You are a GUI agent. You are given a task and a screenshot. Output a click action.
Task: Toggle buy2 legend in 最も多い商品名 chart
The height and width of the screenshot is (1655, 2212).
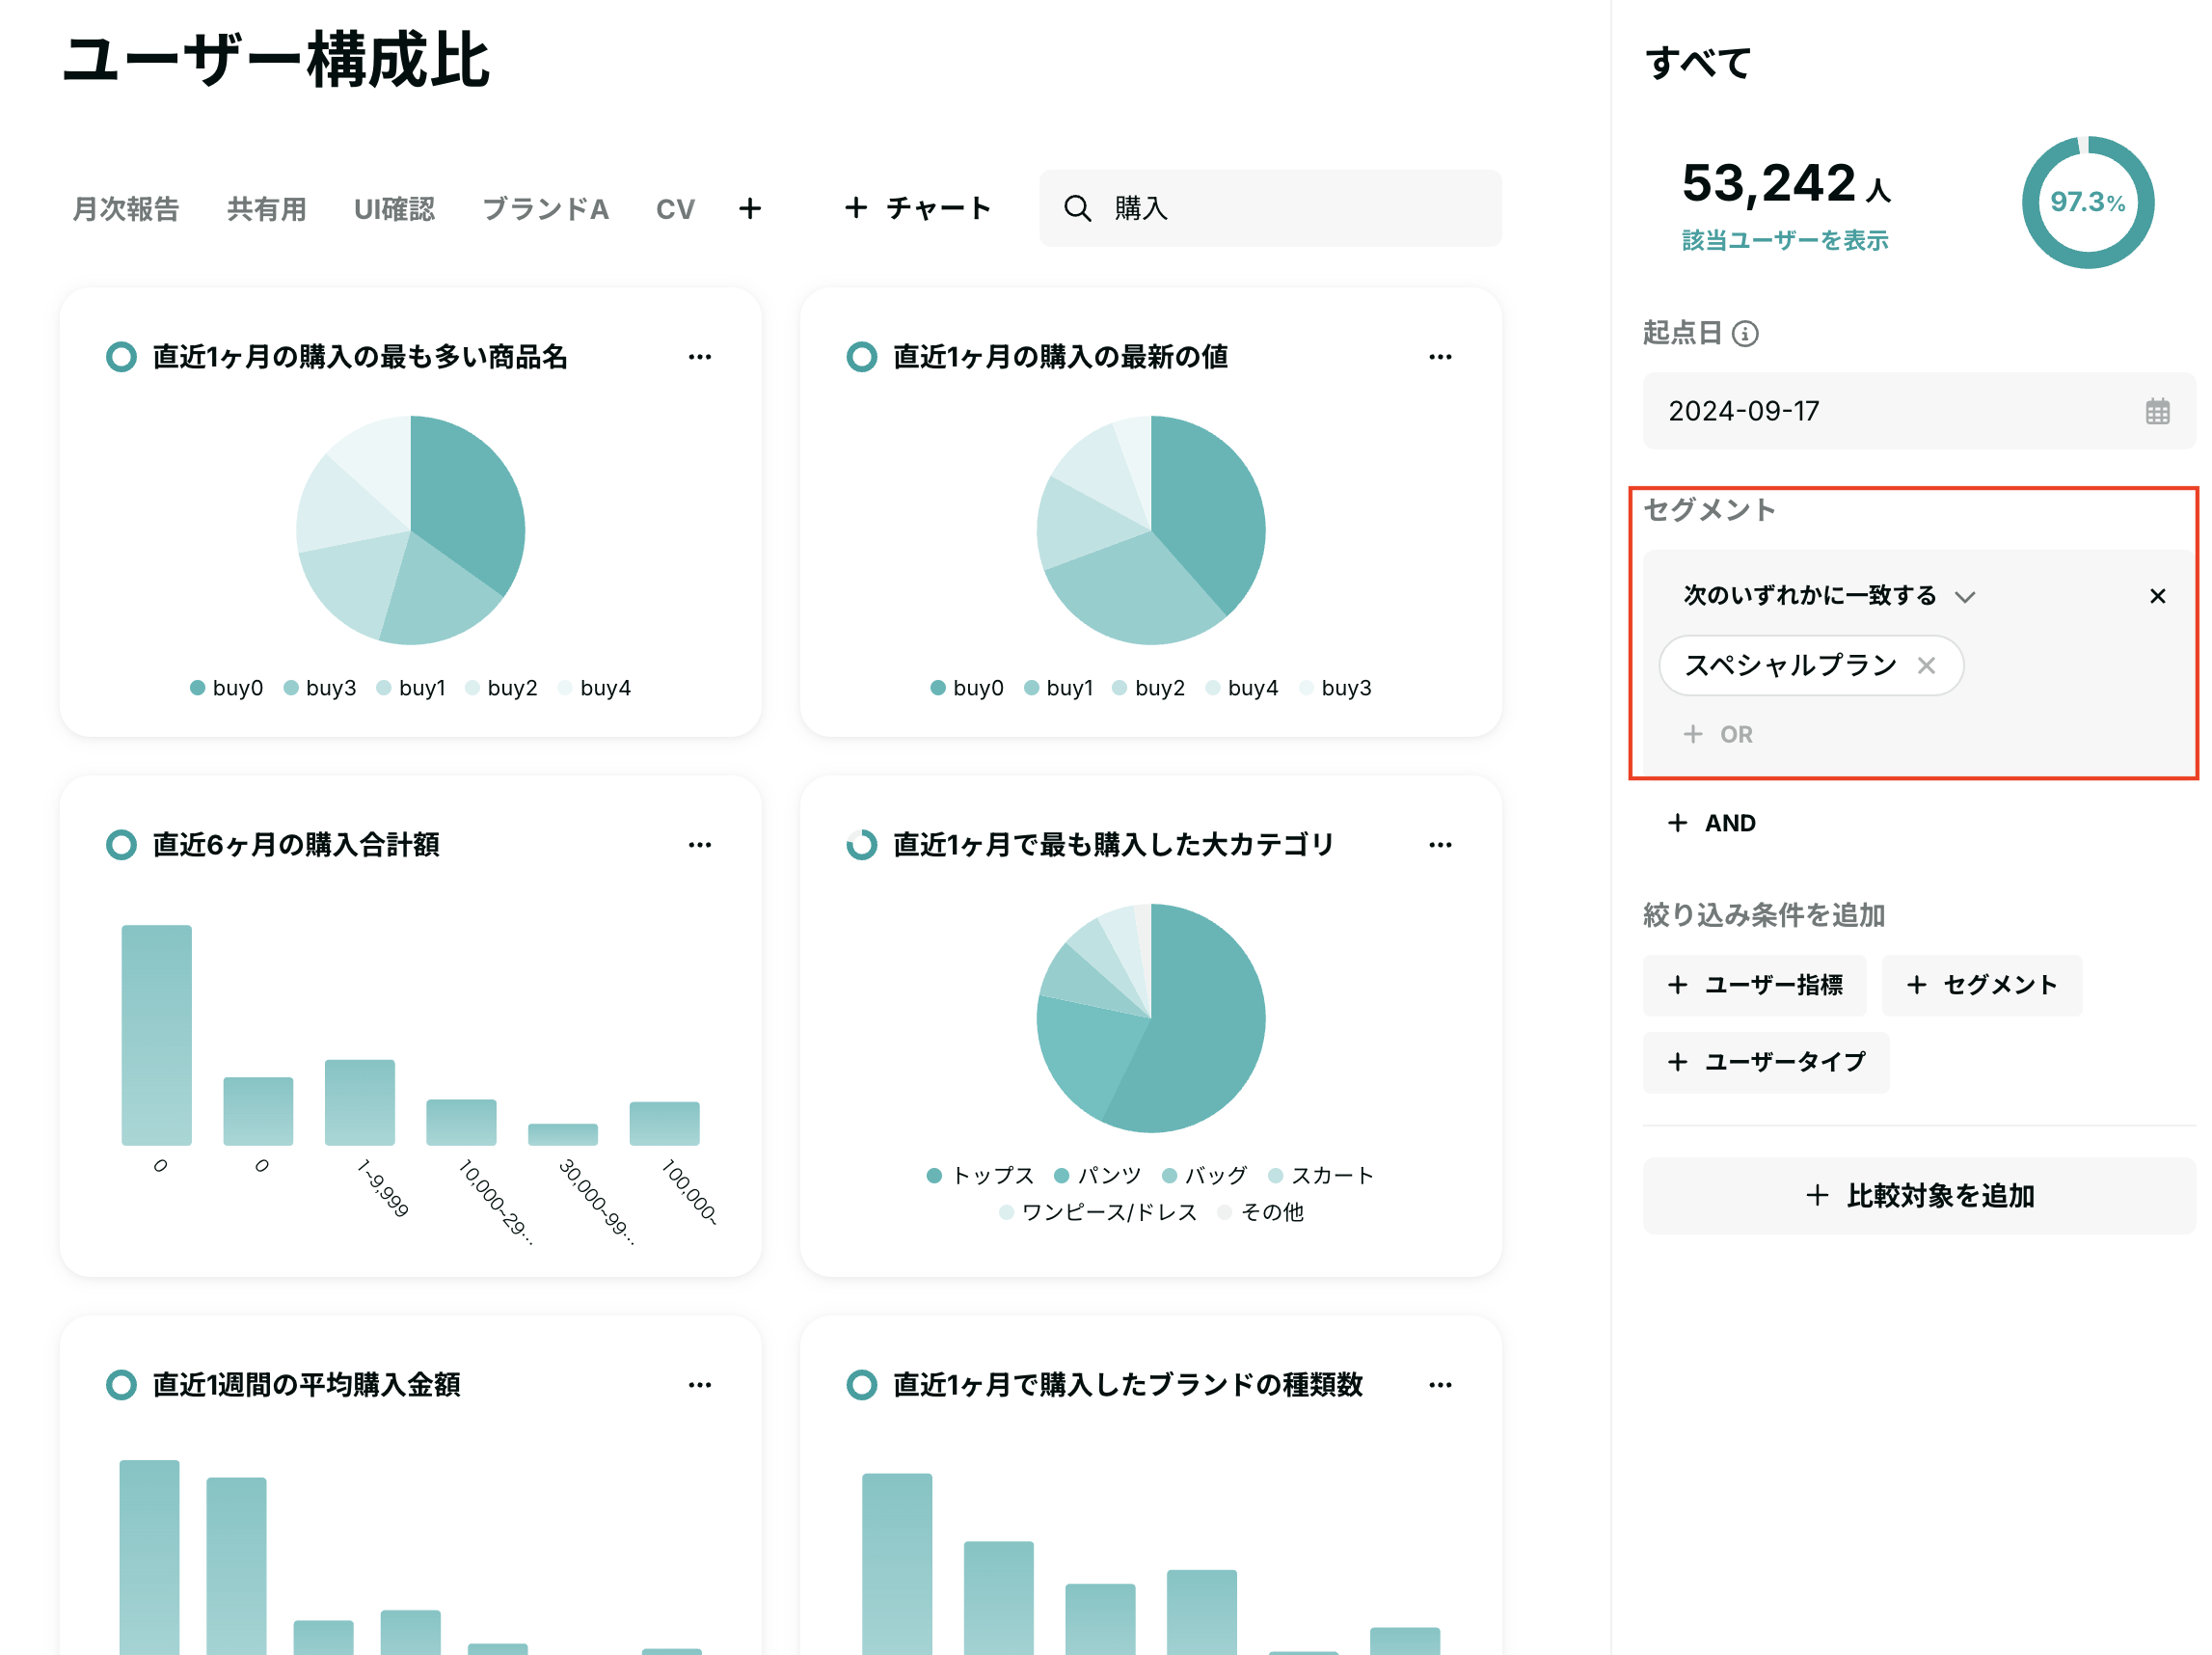(x=501, y=688)
